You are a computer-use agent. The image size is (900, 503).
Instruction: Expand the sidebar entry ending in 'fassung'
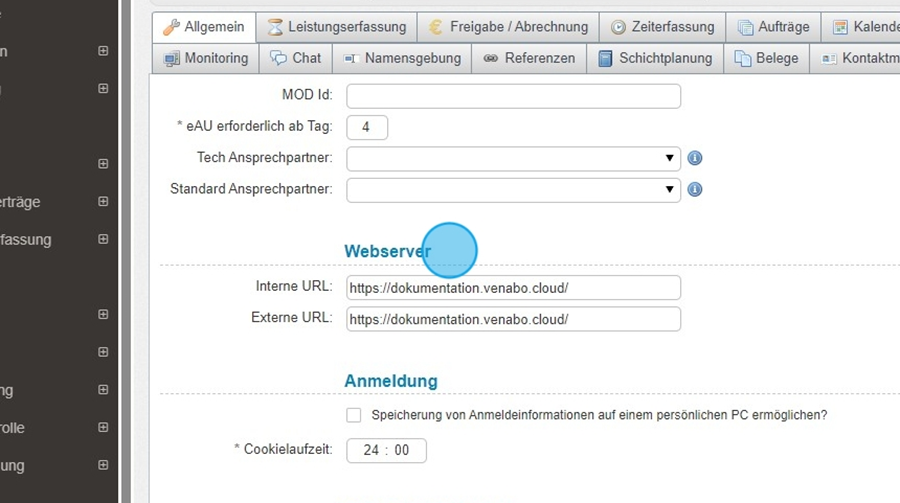(x=103, y=240)
